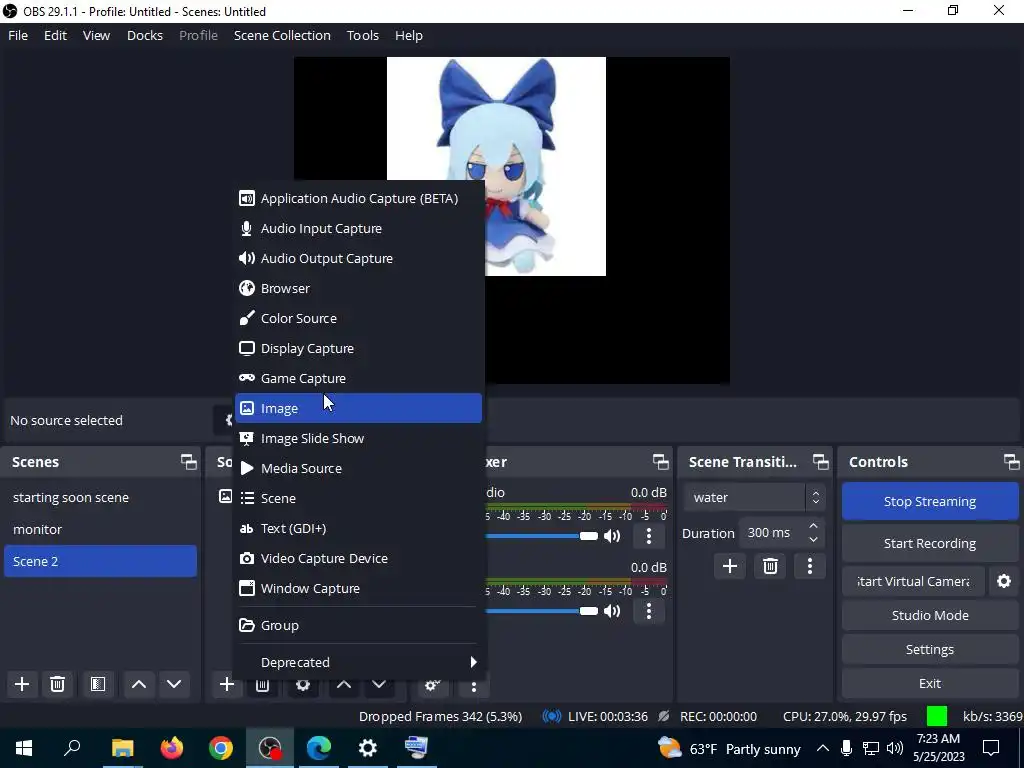Click Stop Streaming

pyautogui.click(x=929, y=502)
